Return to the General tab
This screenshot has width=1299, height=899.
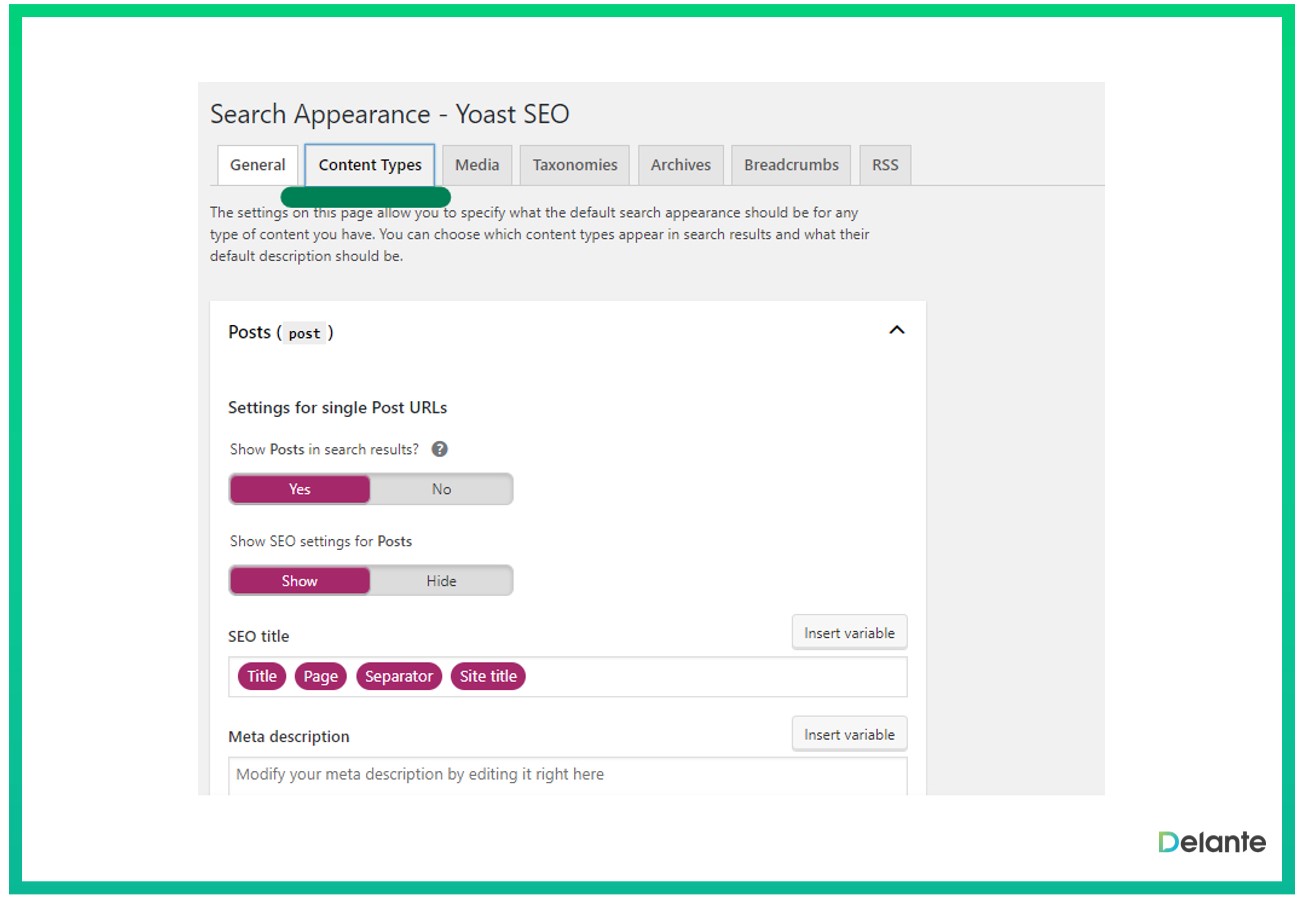pos(257,164)
